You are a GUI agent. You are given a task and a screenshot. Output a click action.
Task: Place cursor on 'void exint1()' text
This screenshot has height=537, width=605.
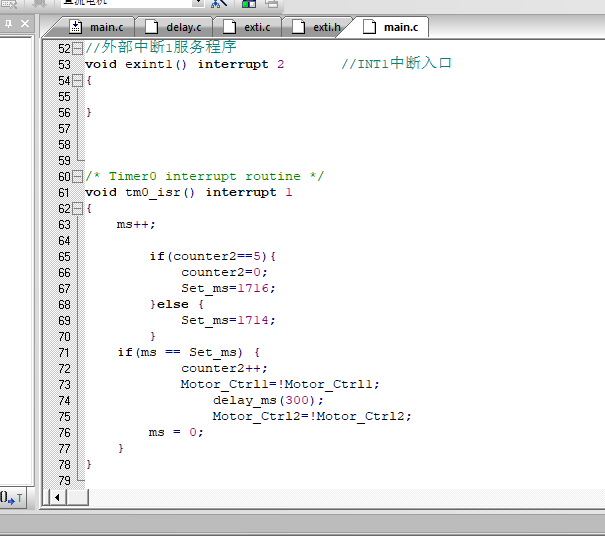(136, 64)
